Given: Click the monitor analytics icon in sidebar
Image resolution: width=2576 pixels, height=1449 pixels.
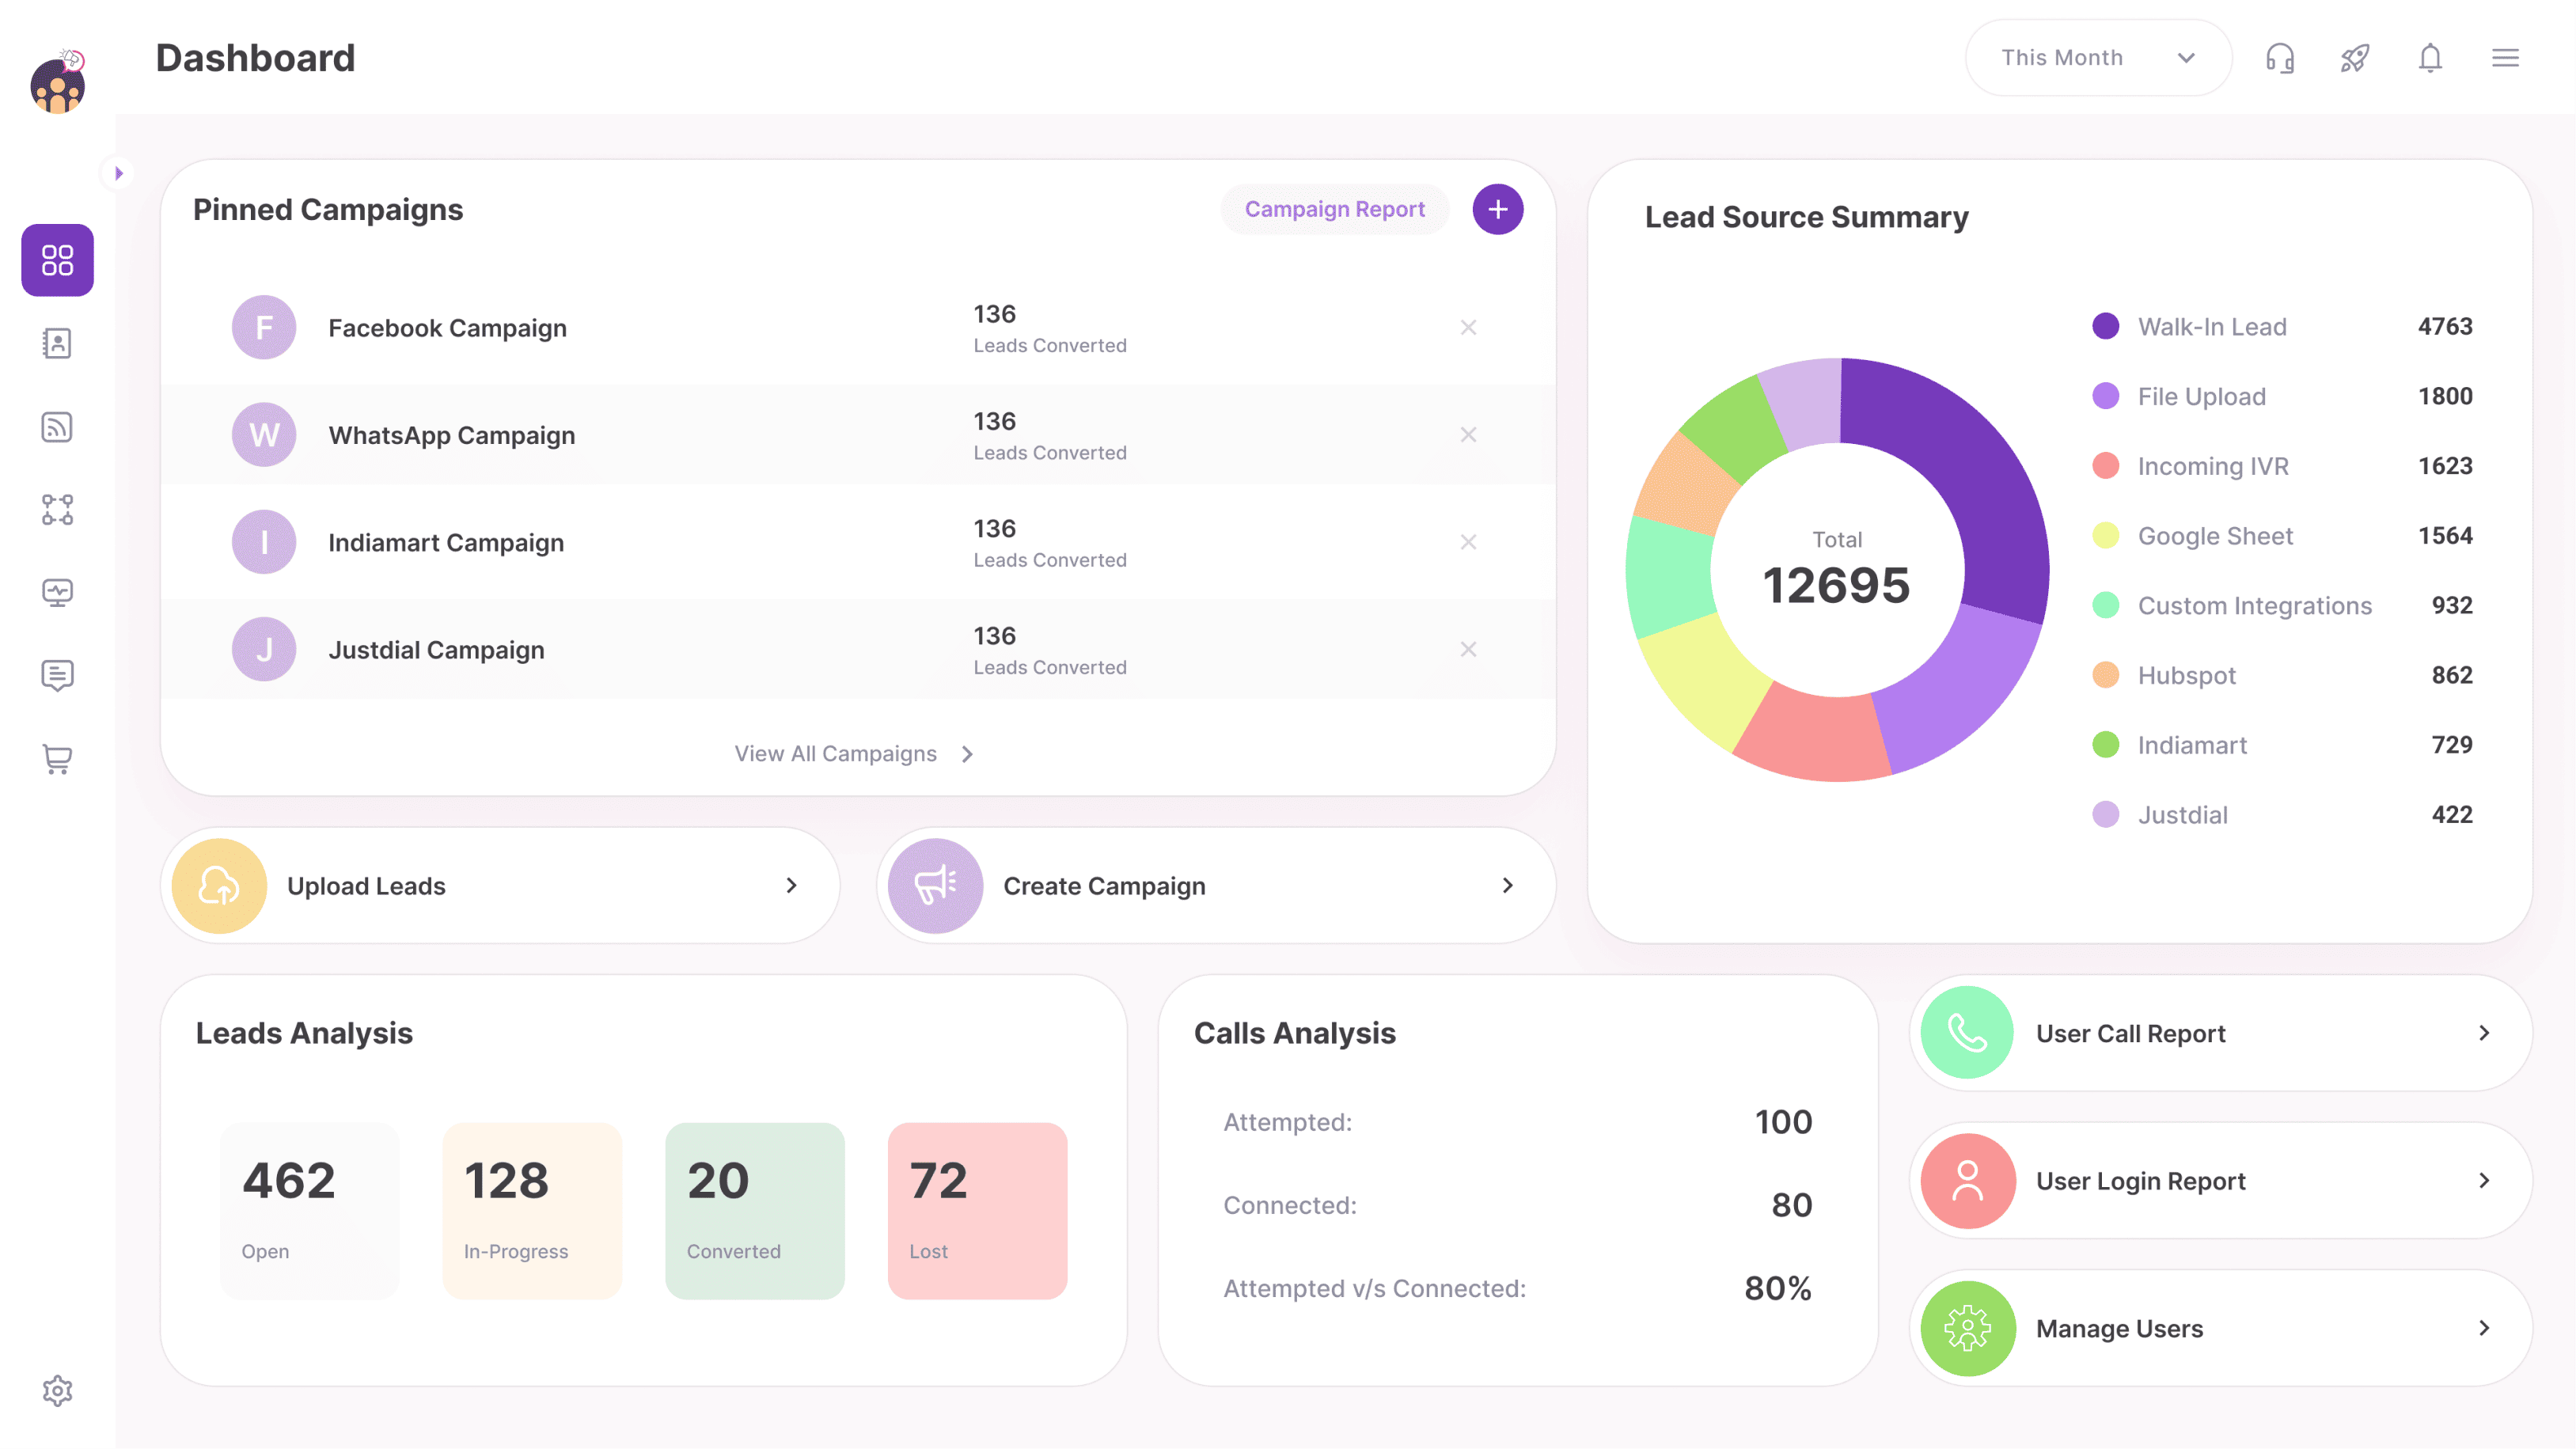Looking at the screenshot, I should pyautogui.click(x=57, y=591).
